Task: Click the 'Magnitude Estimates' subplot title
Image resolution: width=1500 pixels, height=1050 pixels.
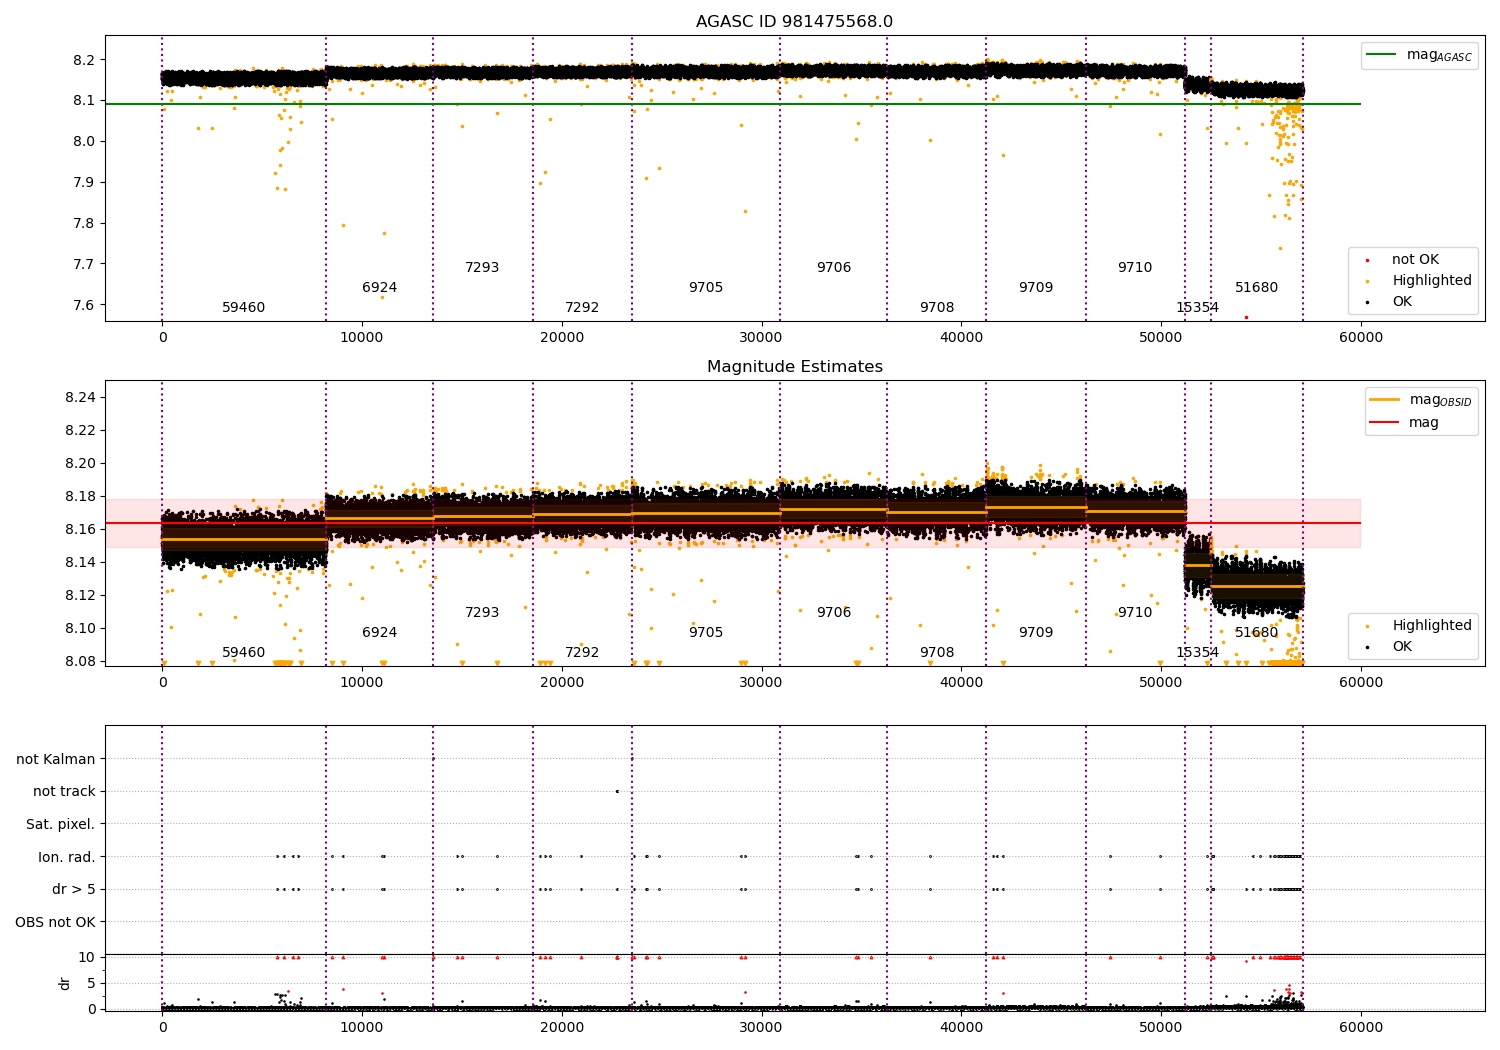Action: coord(794,367)
